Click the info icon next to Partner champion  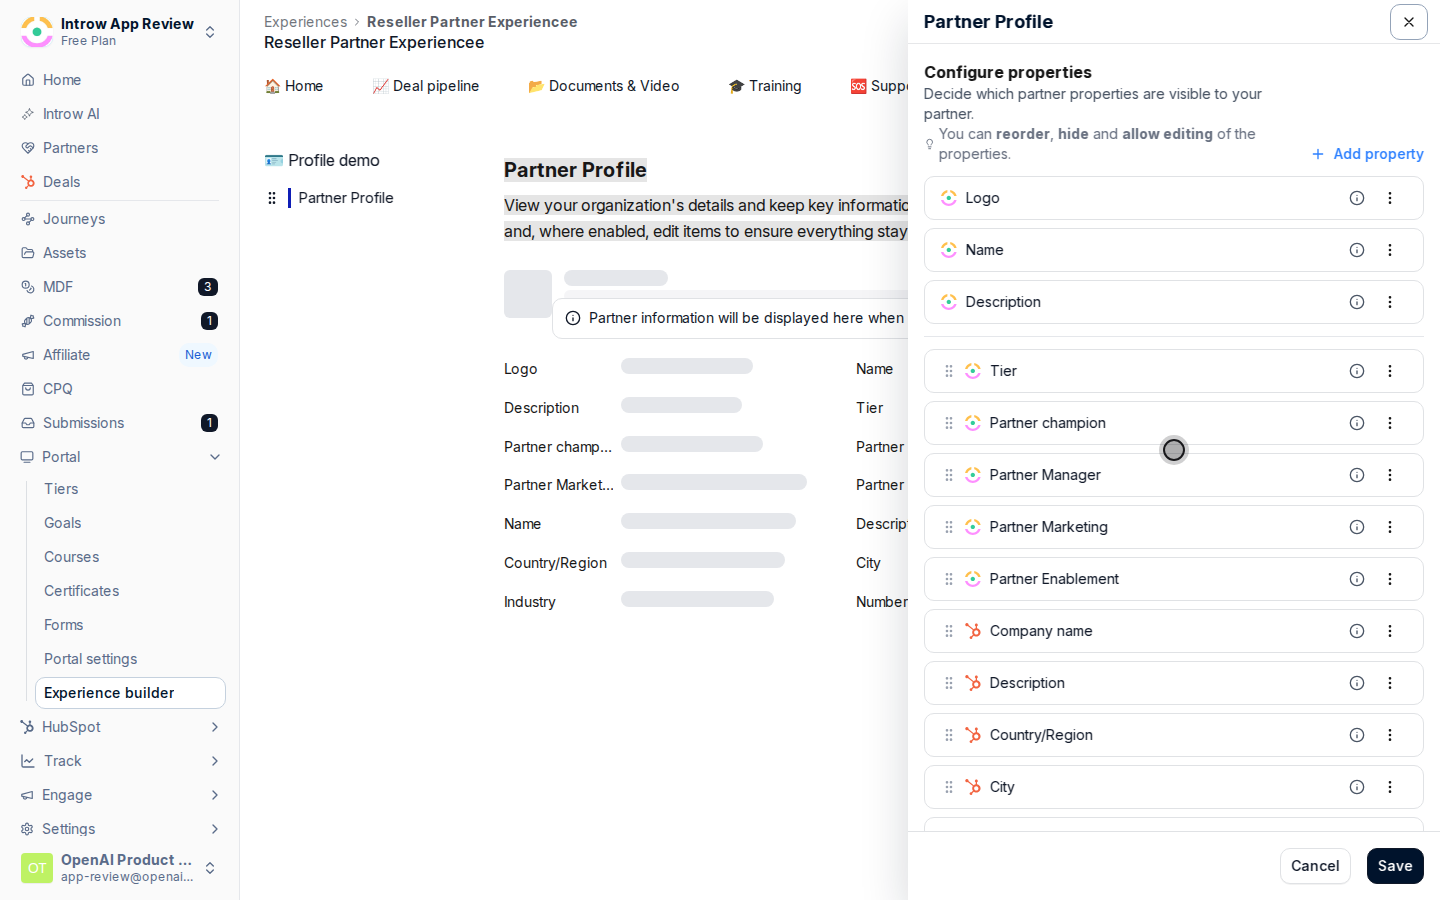tap(1357, 423)
